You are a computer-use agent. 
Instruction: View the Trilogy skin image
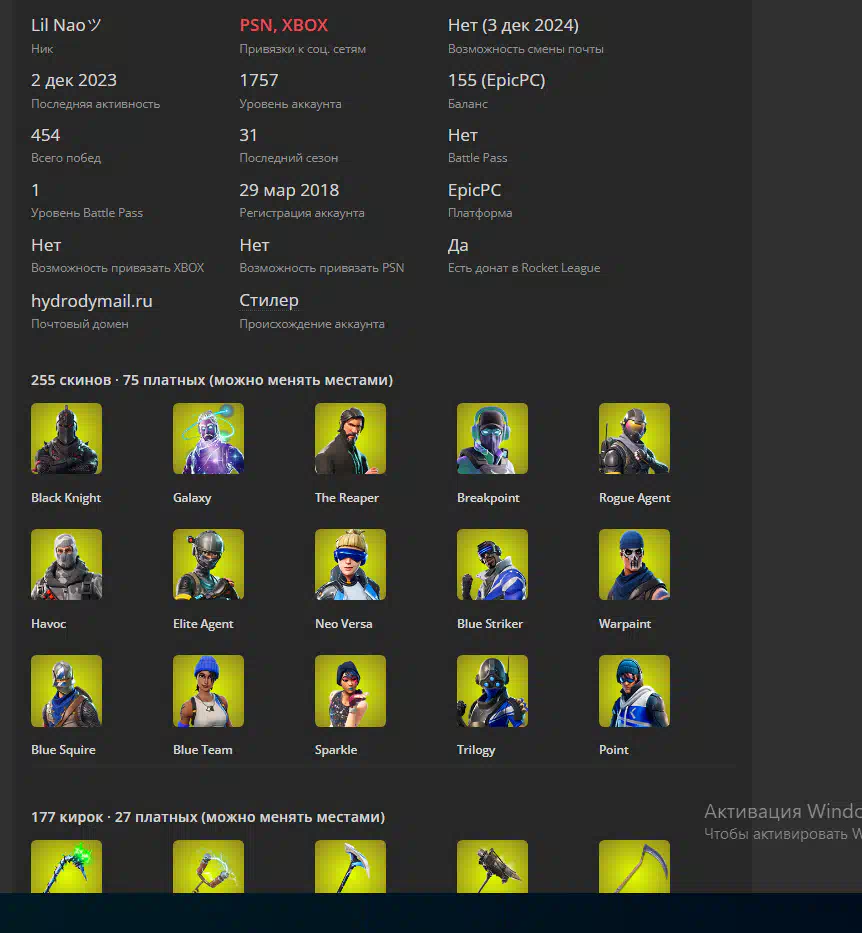point(492,691)
